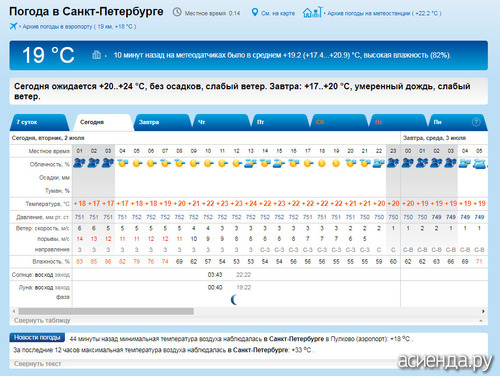Click the Новости погоды label
The height and width of the screenshot is (376, 500).
37,337
